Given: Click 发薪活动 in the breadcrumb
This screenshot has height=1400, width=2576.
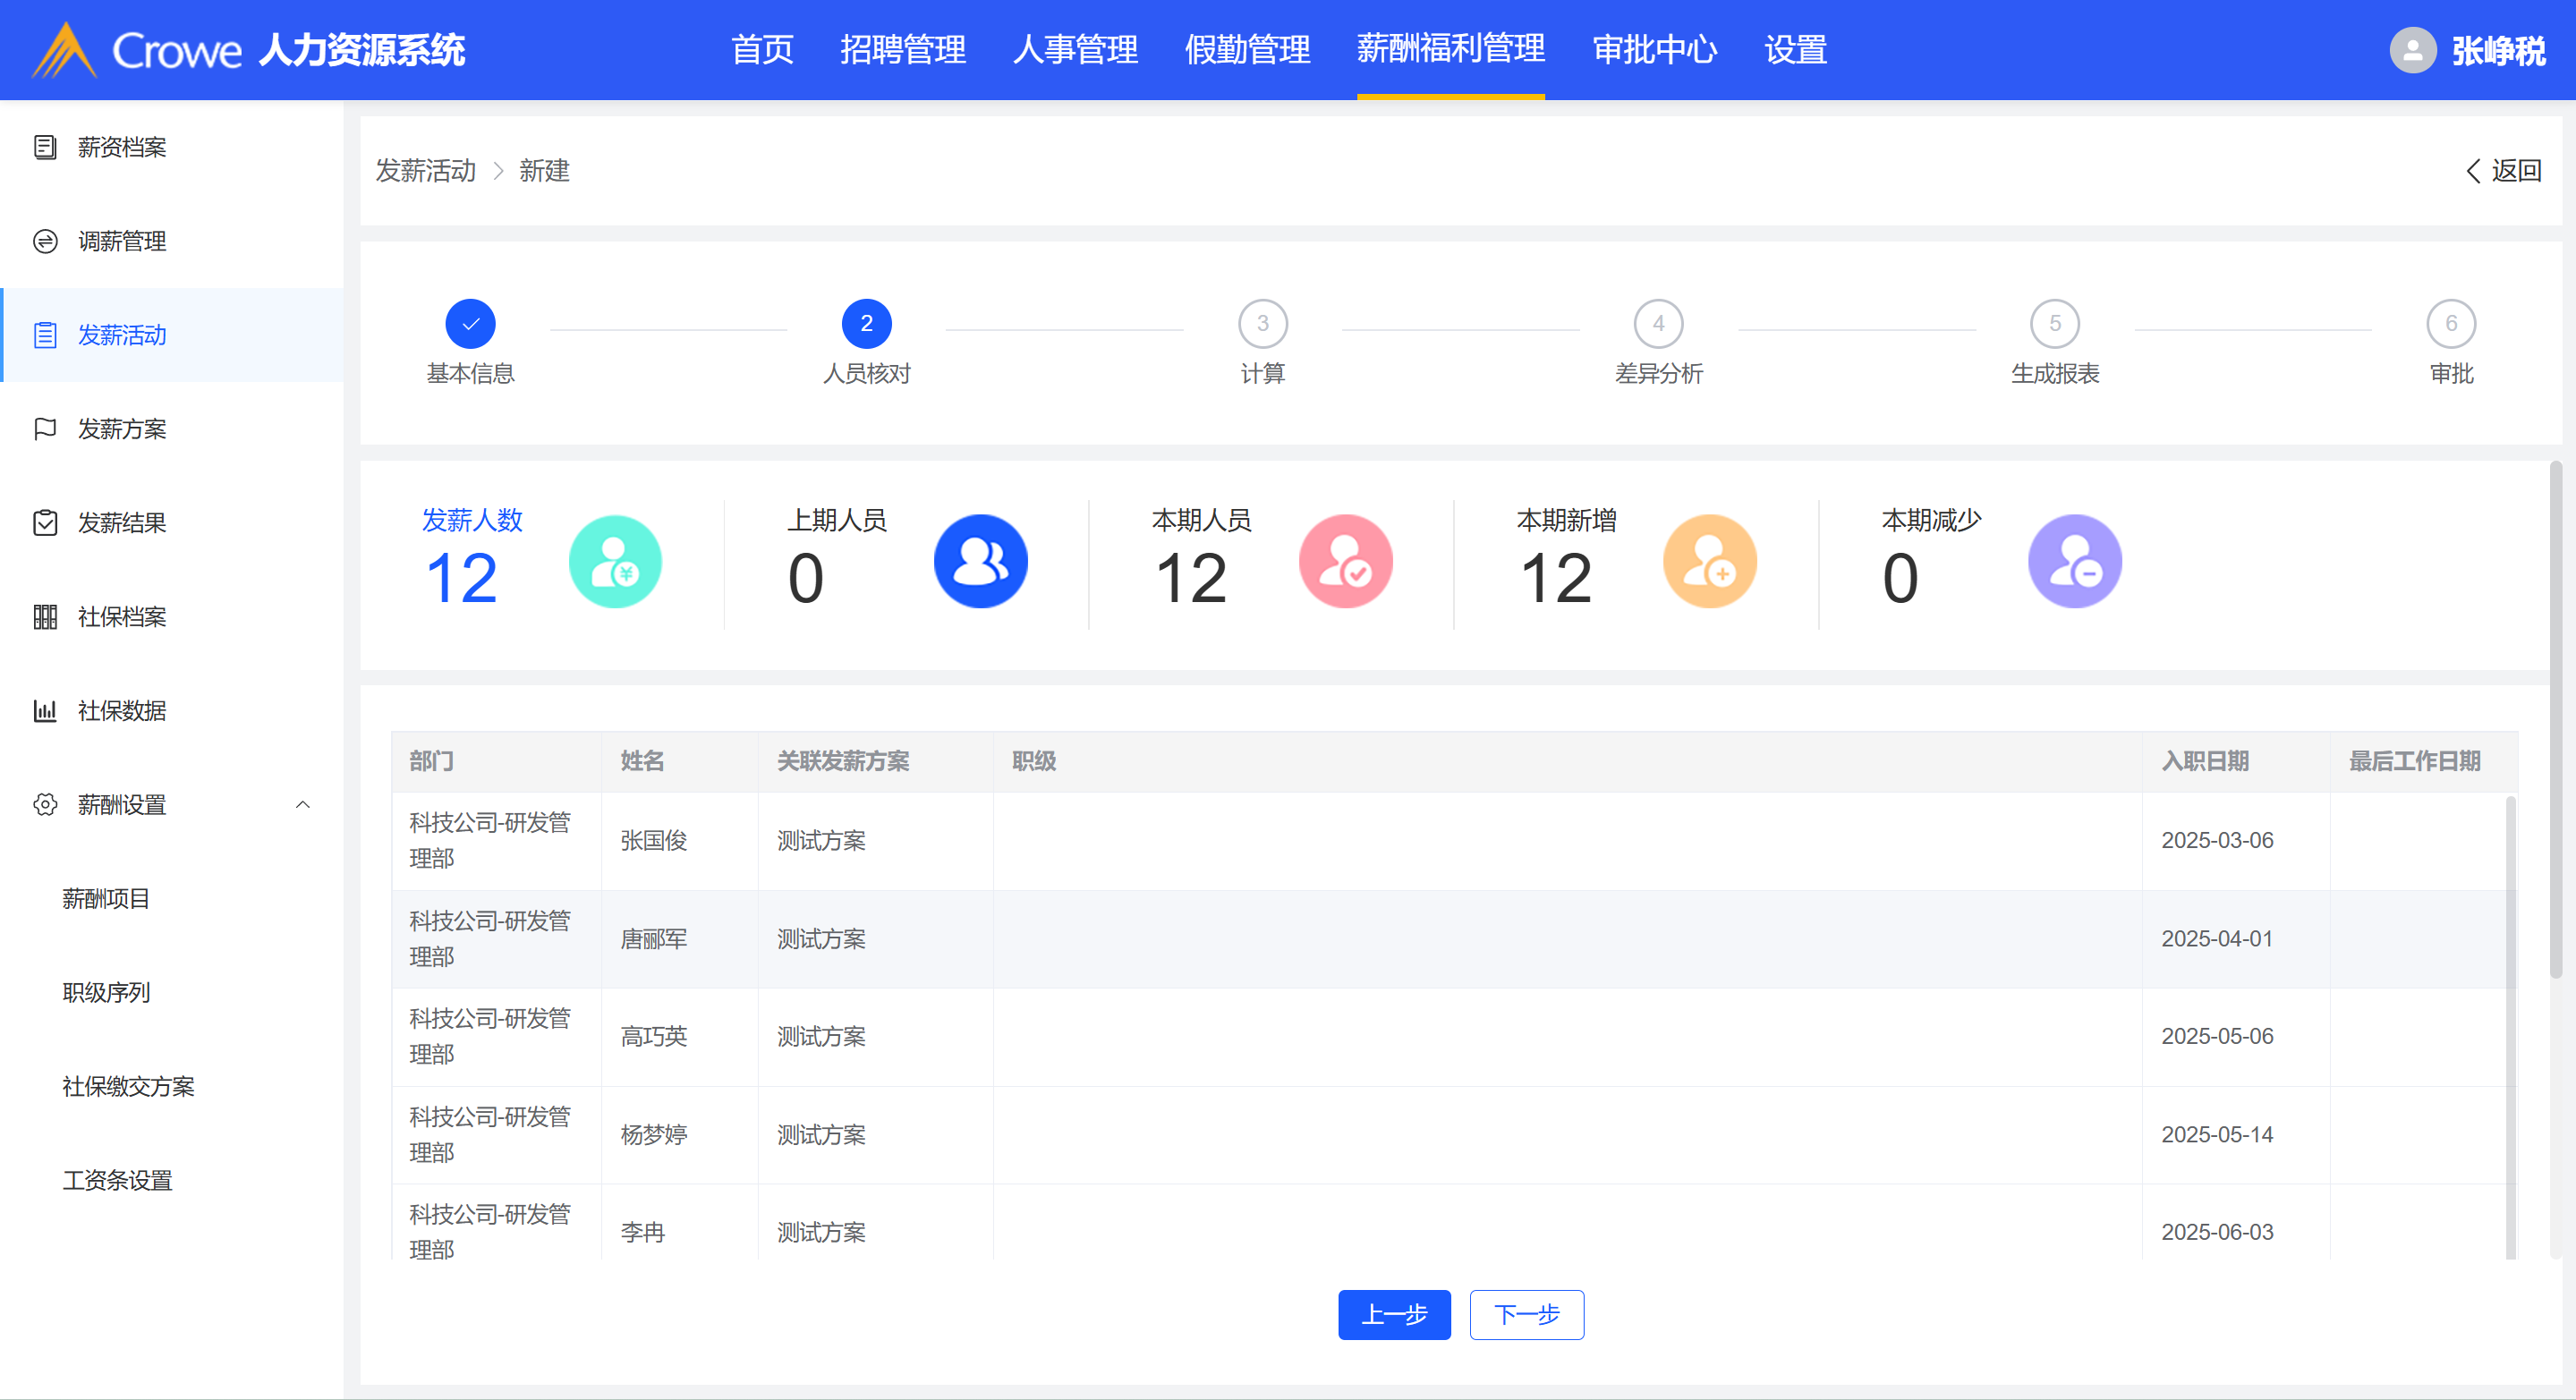Looking at the screenshot, I should pos(426,171).
